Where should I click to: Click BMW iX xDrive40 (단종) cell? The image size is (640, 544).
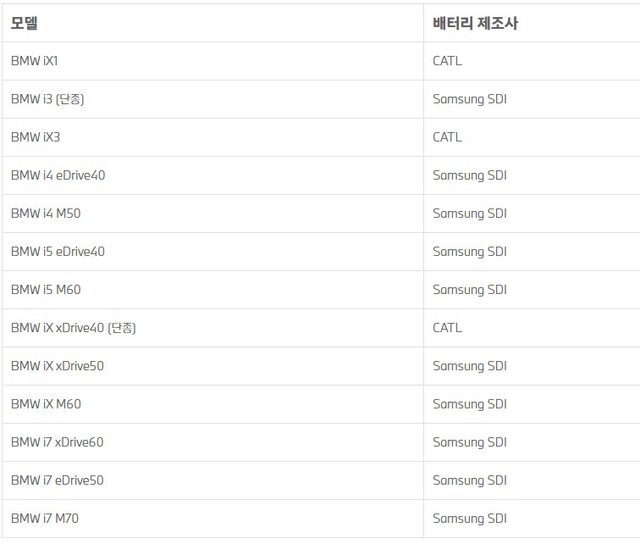pyautogui.click(x=73, y=327)
